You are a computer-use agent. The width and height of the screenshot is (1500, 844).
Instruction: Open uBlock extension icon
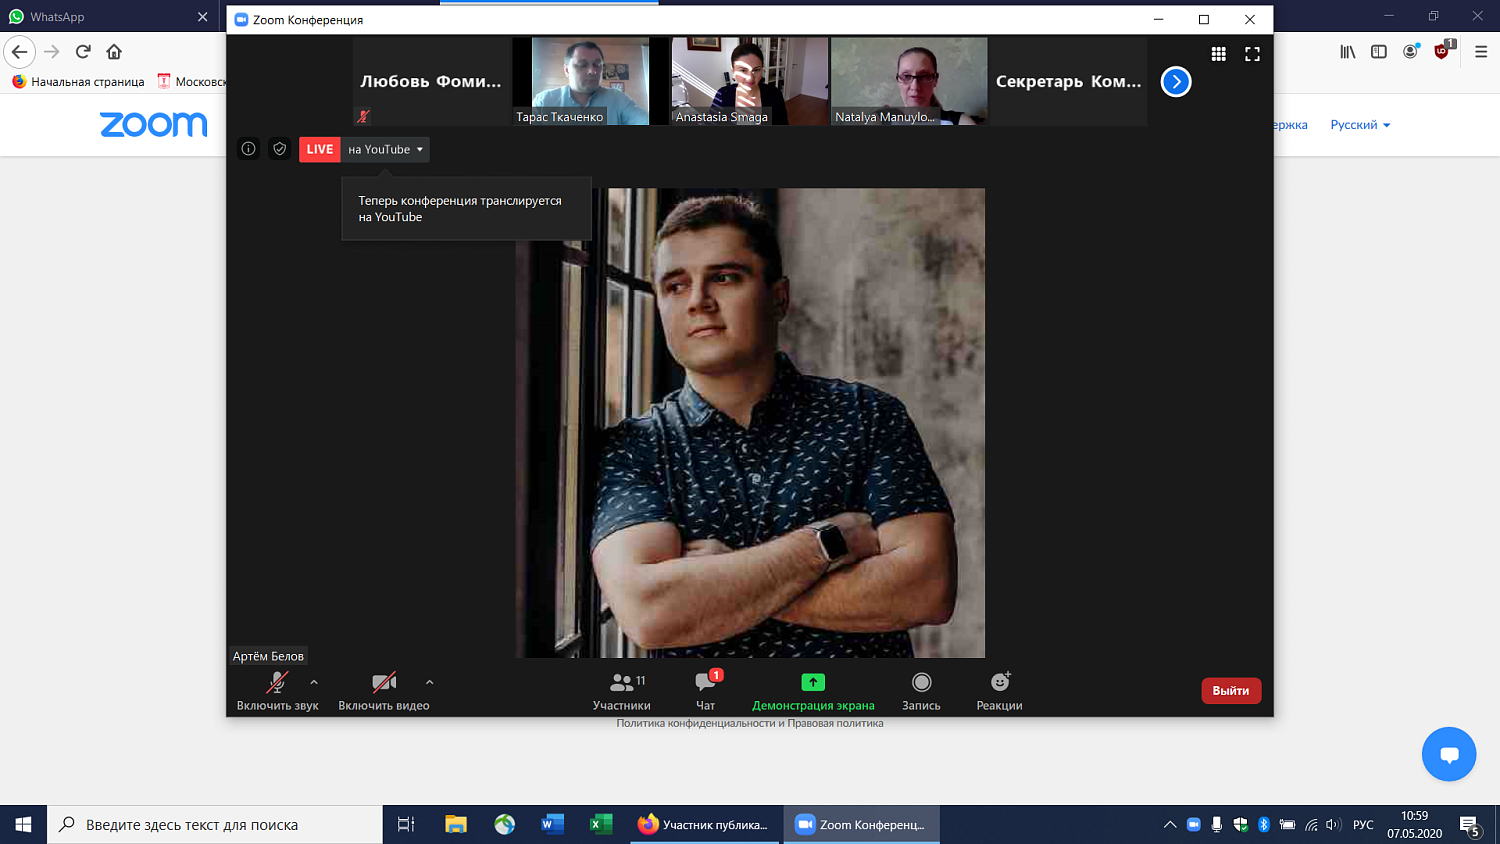1443,51
